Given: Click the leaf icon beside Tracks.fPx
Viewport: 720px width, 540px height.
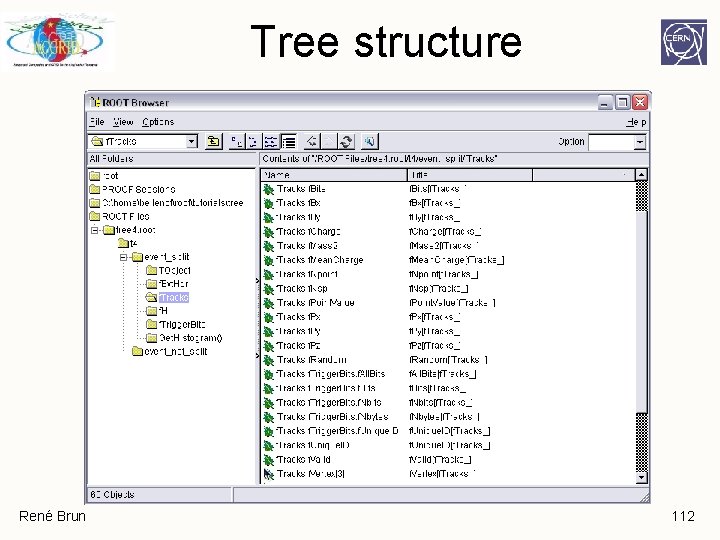Looking at the screenshot, I should 268,317.
